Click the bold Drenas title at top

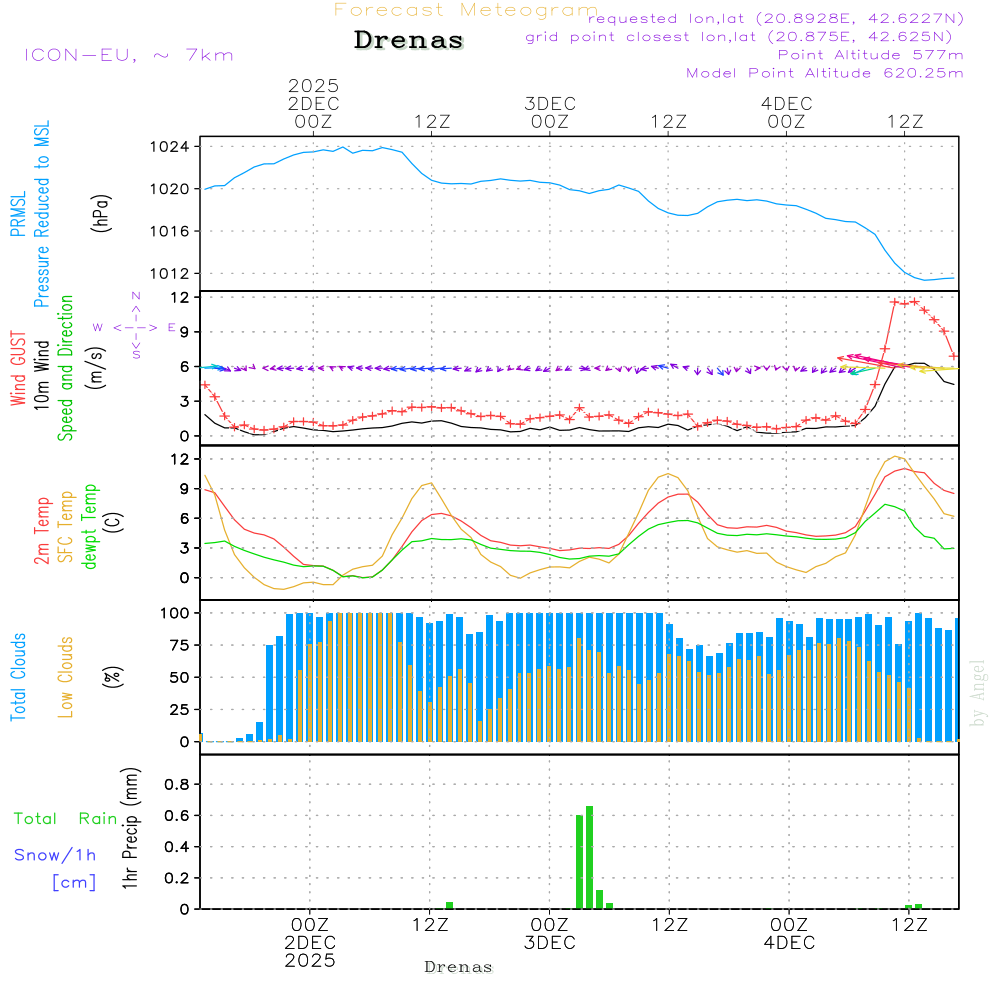coord(409,41)
